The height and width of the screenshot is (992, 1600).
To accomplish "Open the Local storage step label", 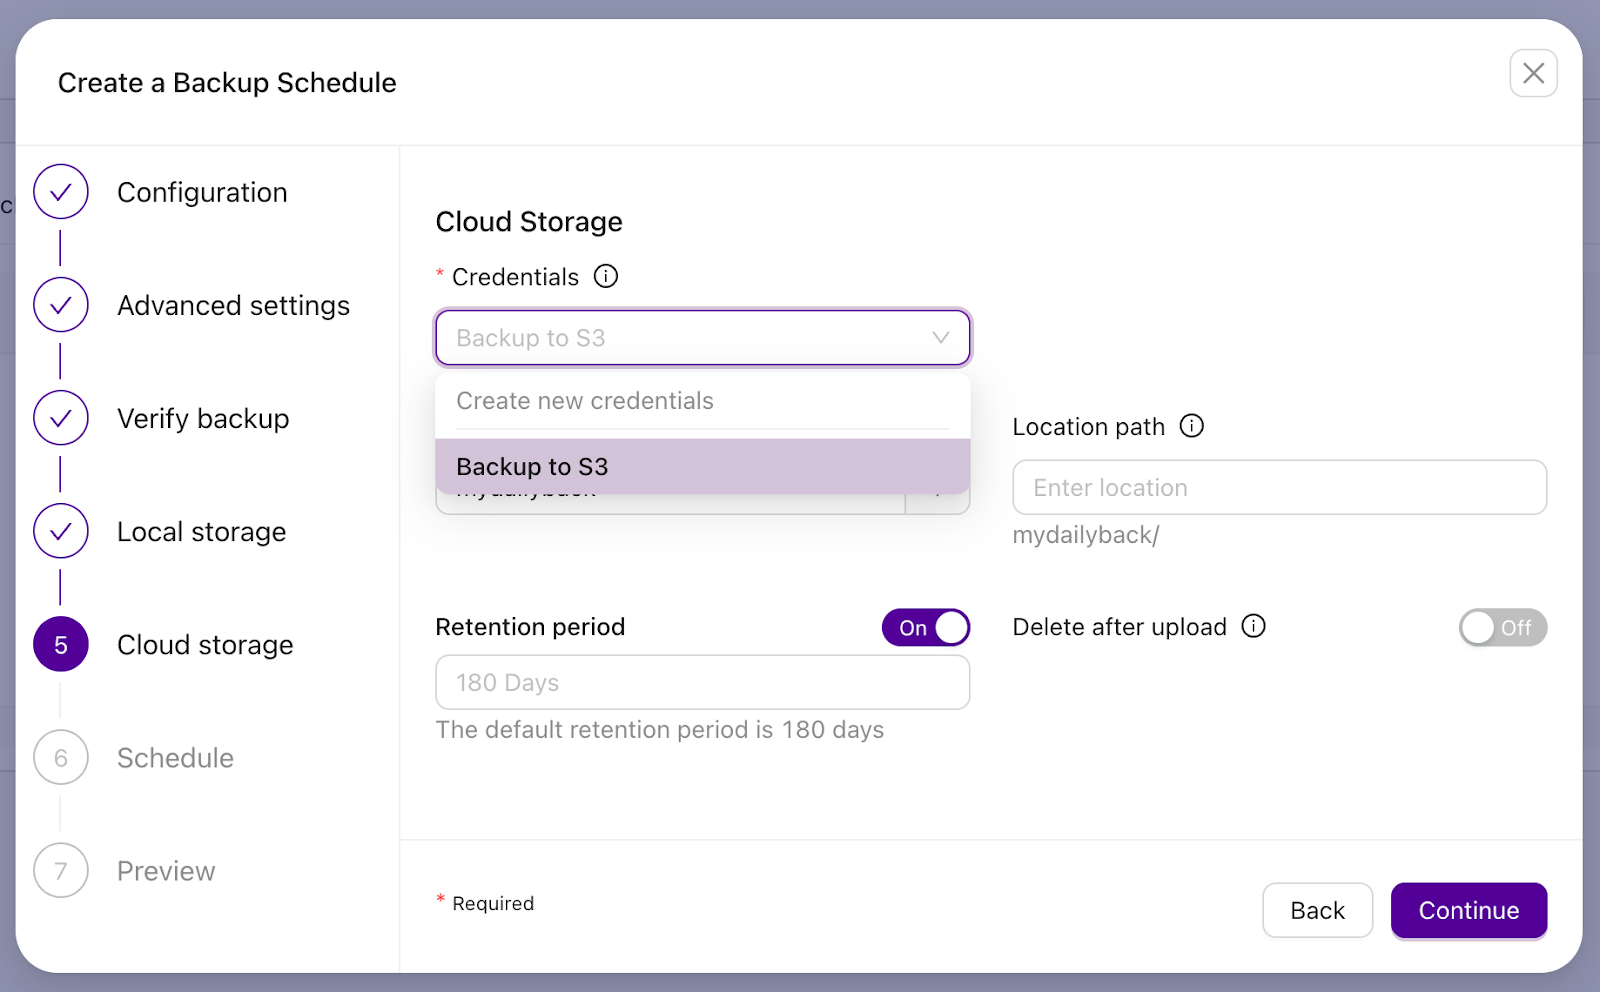I will [x=202, y=531].
